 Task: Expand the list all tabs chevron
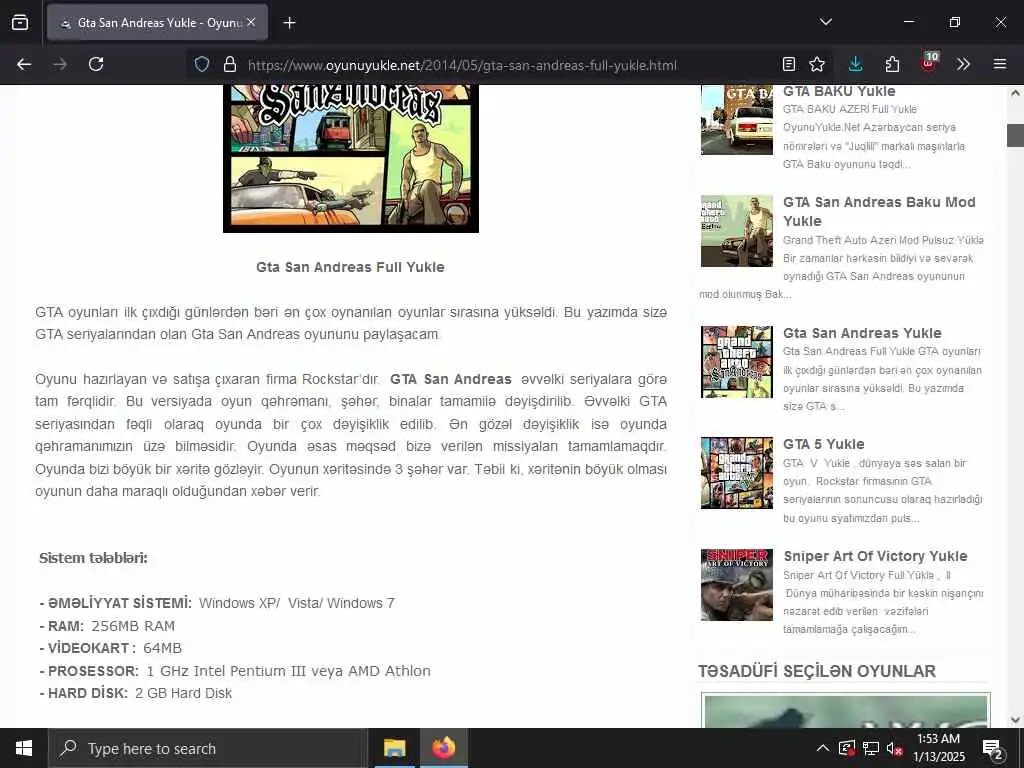[825, 22]
